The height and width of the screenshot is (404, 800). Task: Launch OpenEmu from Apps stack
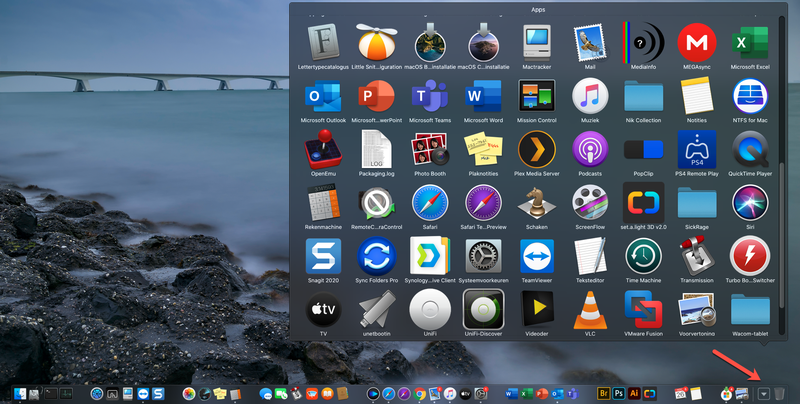323,150
